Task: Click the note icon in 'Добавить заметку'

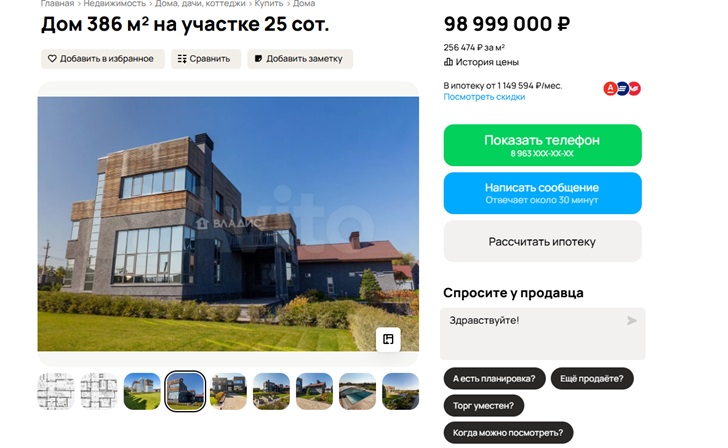Action: pyautogui.click(x=258, y=59)
